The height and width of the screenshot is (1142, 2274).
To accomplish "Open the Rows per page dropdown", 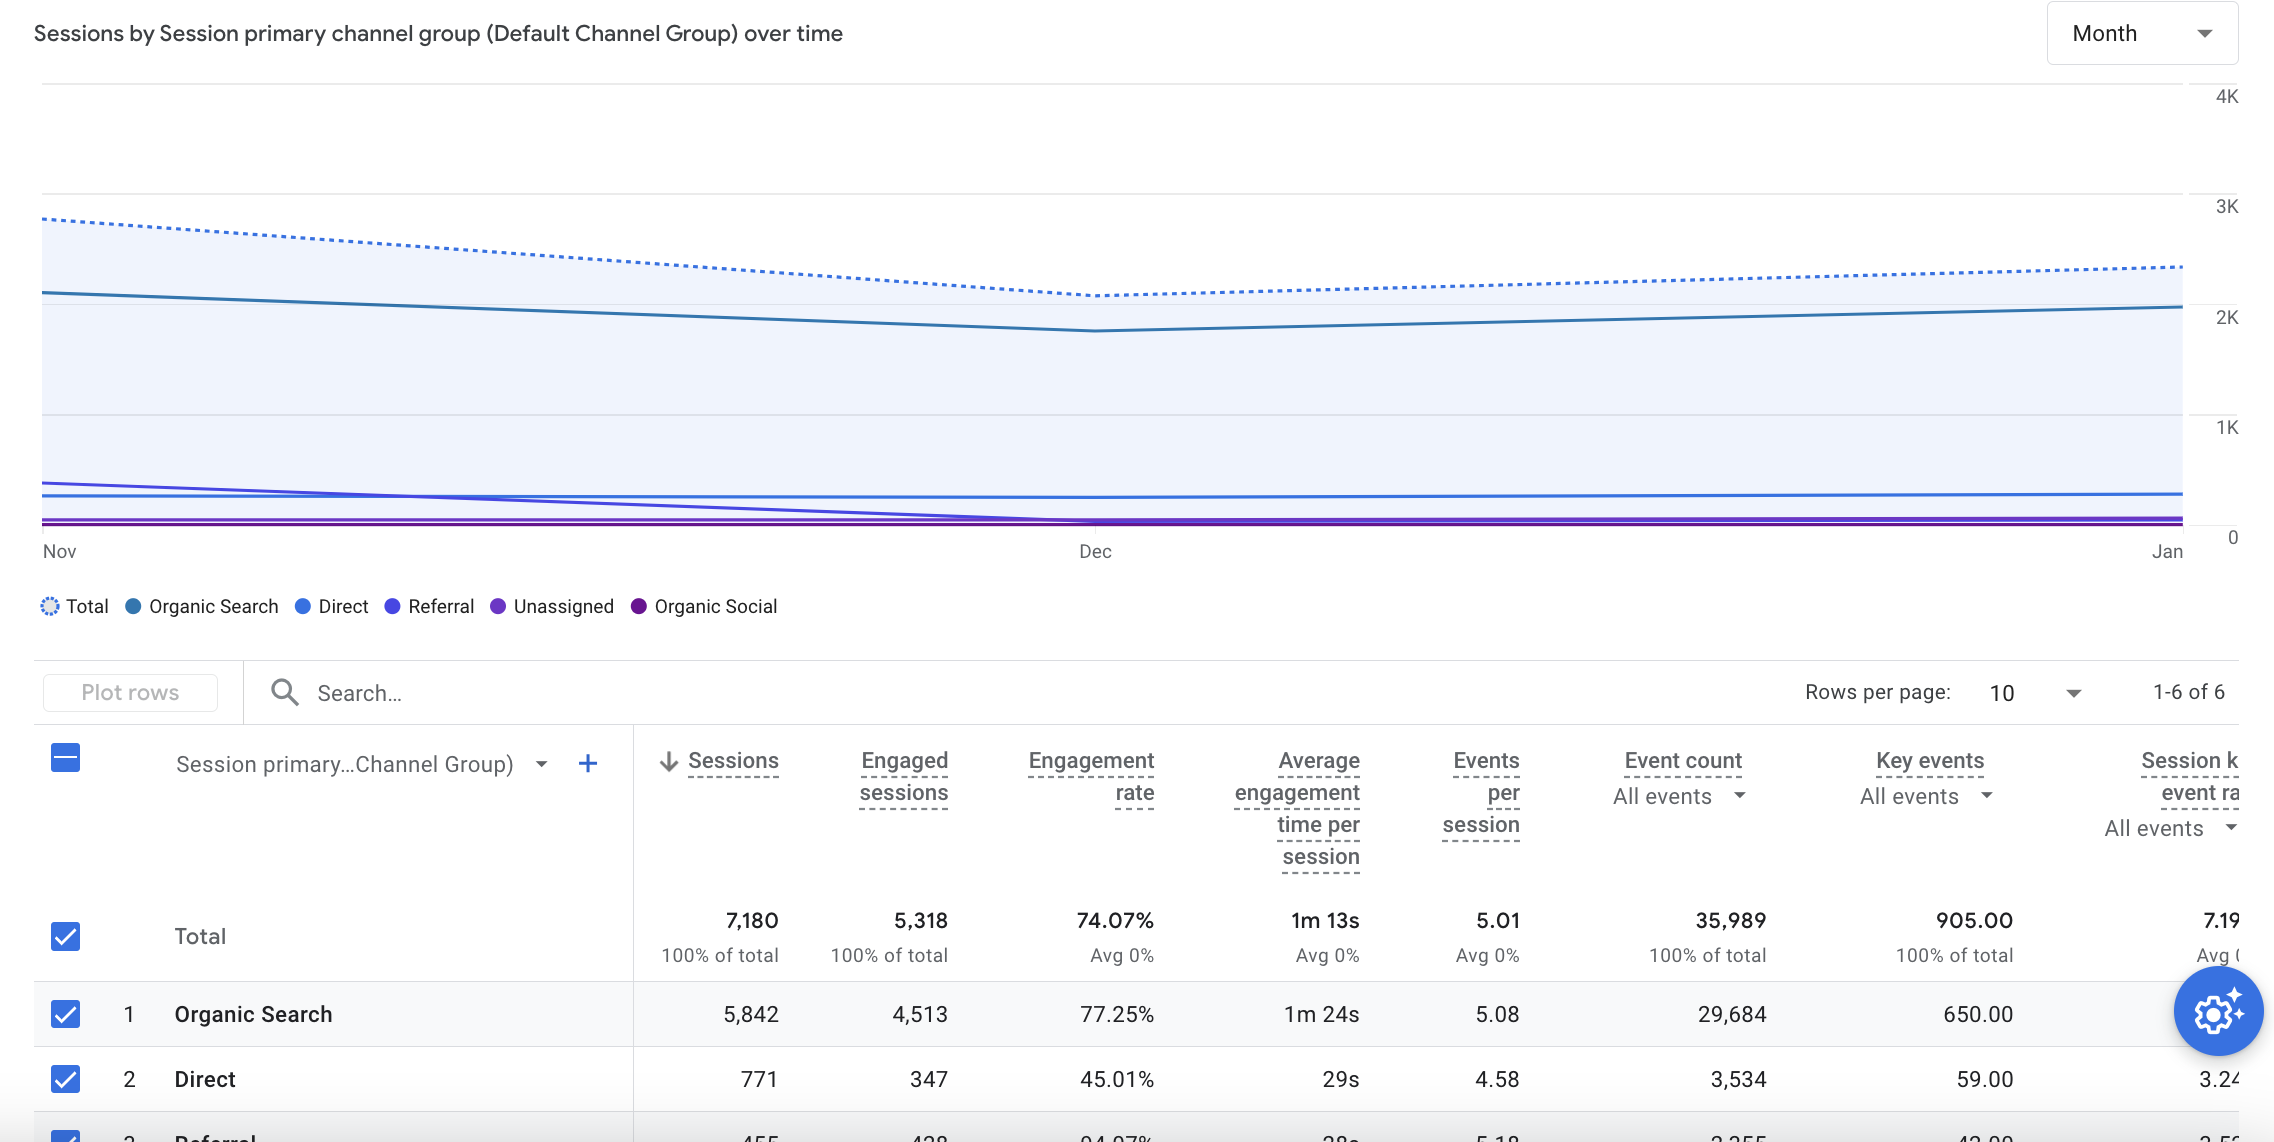I will click(2035, 693).
